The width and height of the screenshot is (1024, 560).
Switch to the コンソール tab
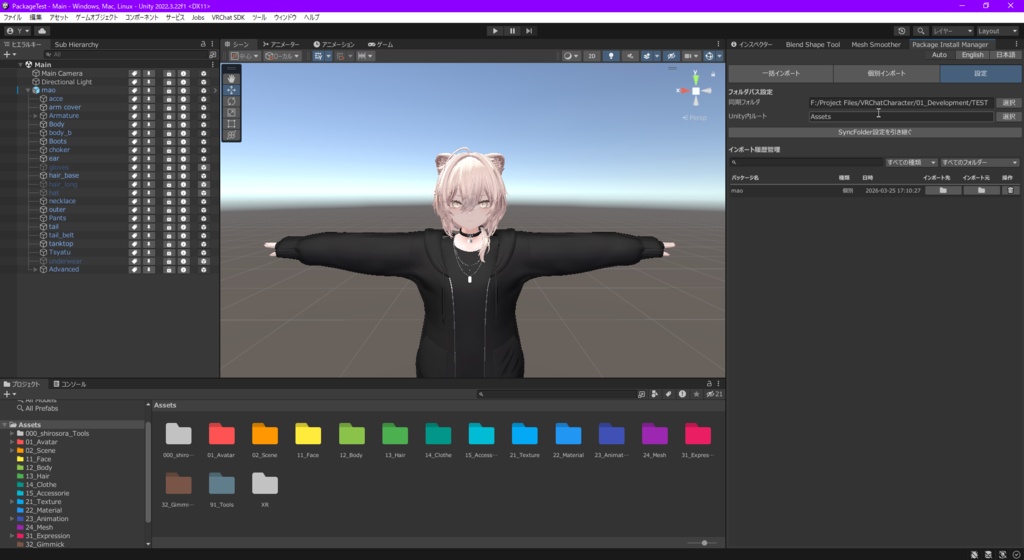[x=69, y=384]
